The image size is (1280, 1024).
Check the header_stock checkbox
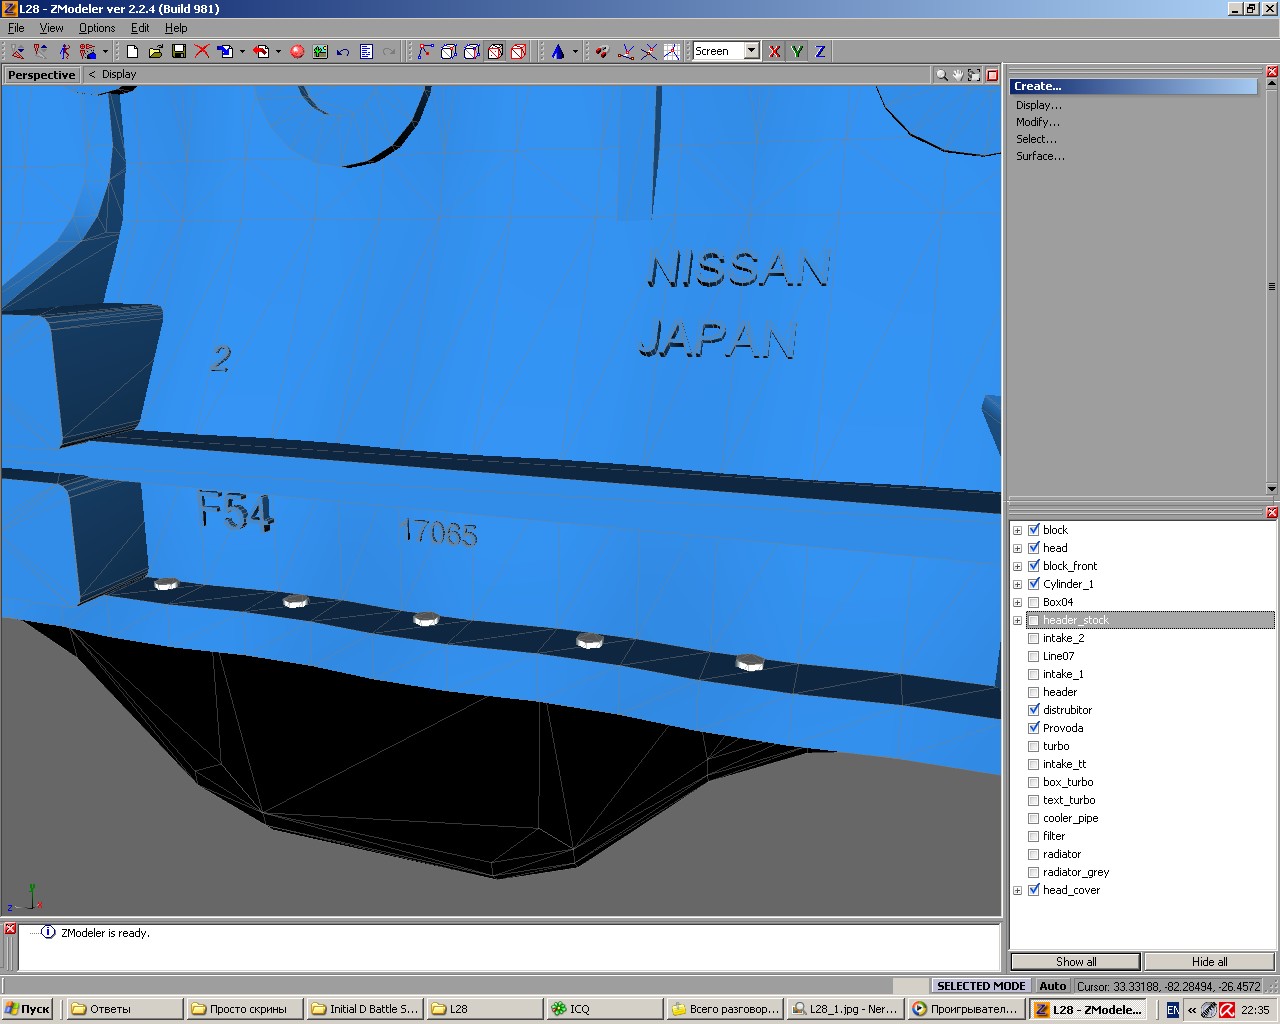[1034, 620]
